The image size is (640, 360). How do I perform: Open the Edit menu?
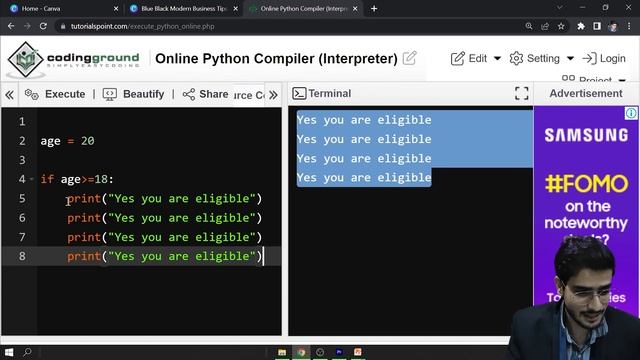pos(478,58)
